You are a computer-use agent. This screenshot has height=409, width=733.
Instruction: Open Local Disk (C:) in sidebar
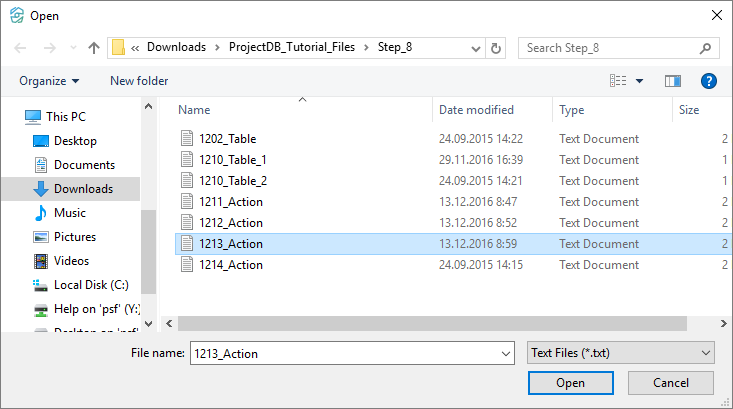pyautogui.click(x=91, y=285)
